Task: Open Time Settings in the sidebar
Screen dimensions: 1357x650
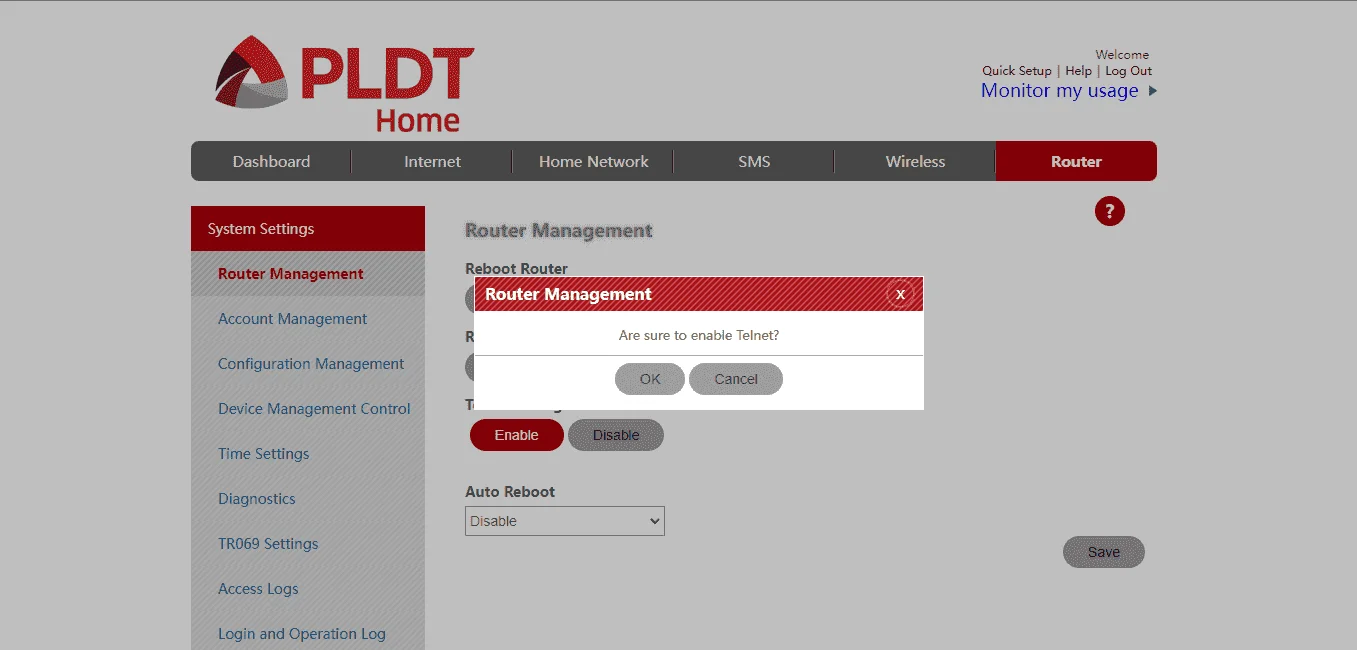Action: 264,454
